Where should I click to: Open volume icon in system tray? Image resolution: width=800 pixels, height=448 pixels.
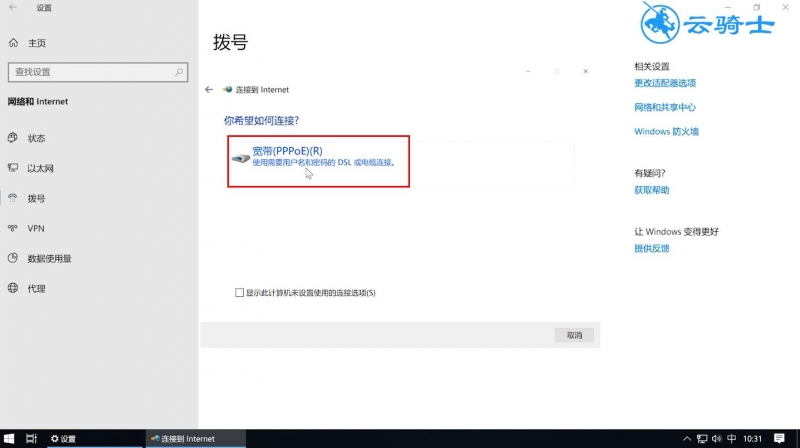coord(717,439)
